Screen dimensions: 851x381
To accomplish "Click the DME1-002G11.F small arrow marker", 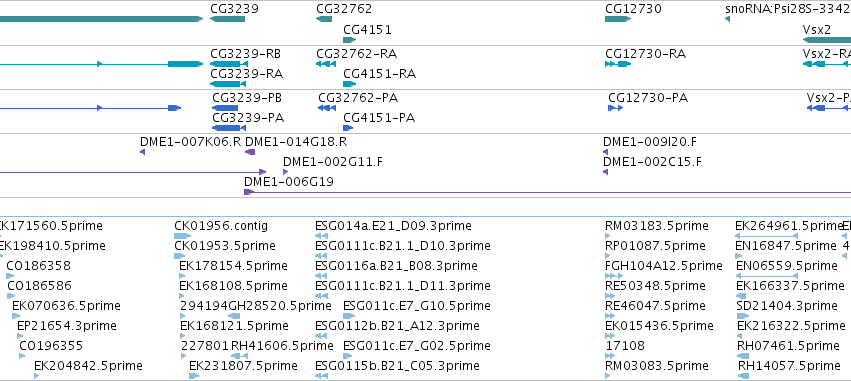I will tap(285, 172).
